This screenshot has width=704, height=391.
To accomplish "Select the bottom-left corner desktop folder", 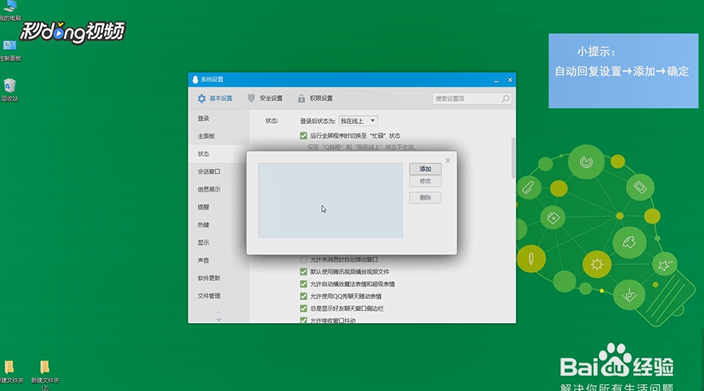I will click(x=10, y=373).
